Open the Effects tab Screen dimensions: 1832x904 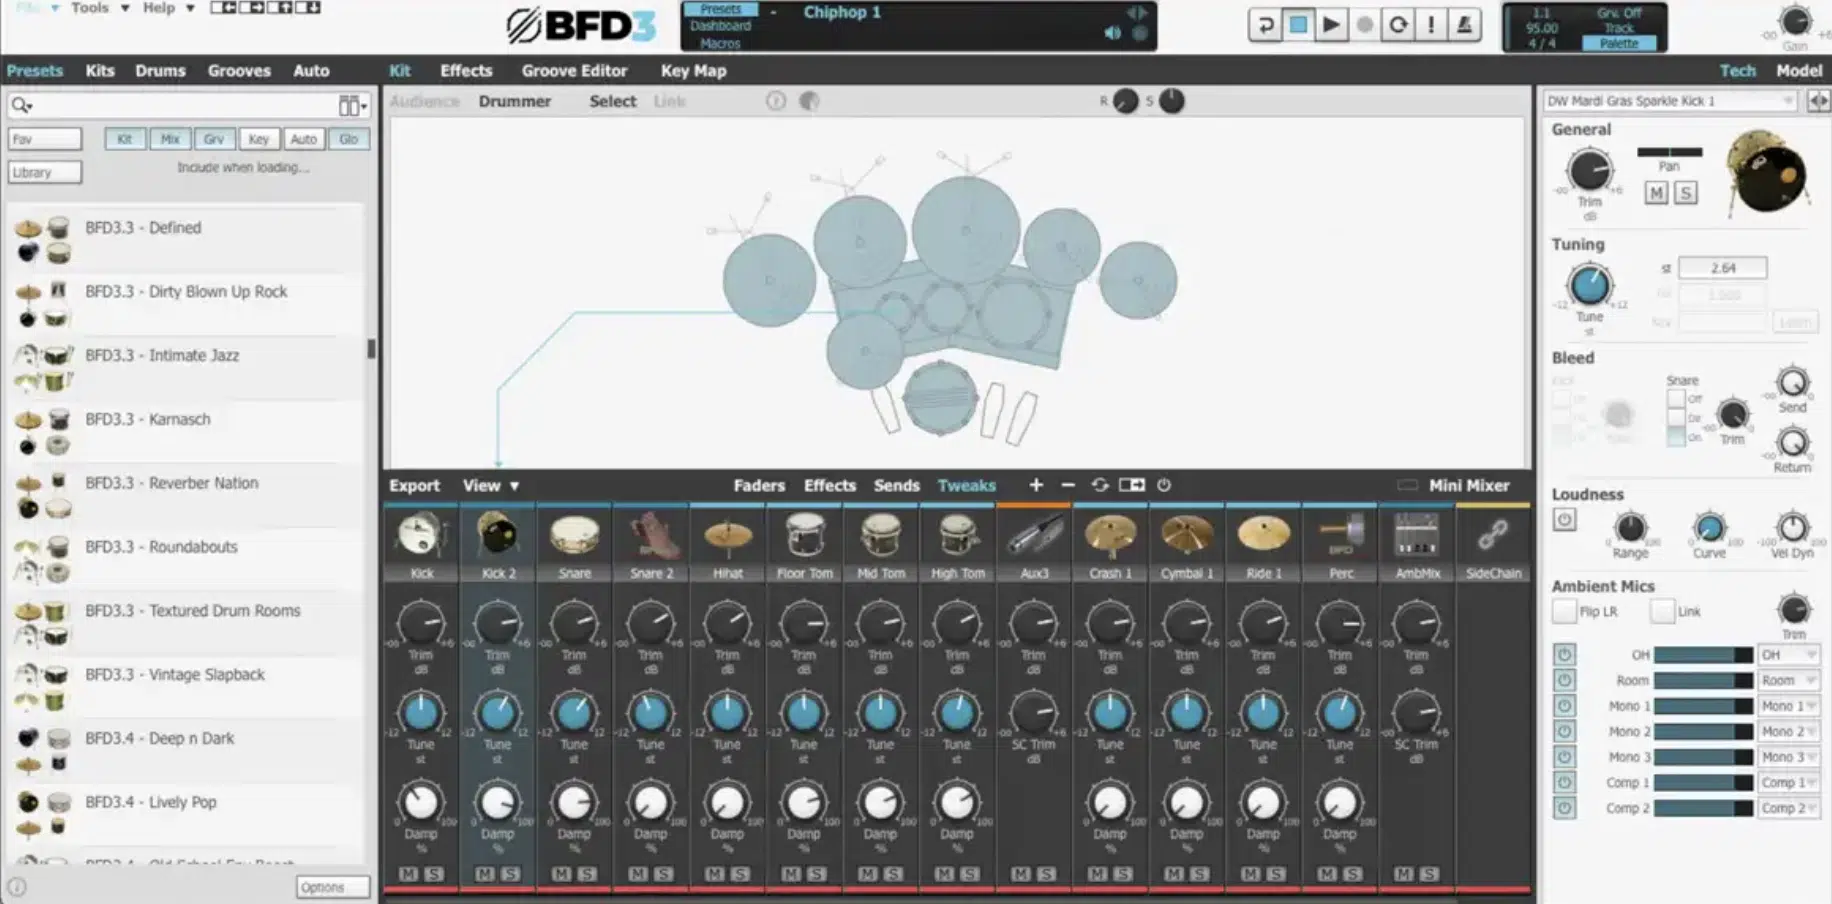point(466,71)
